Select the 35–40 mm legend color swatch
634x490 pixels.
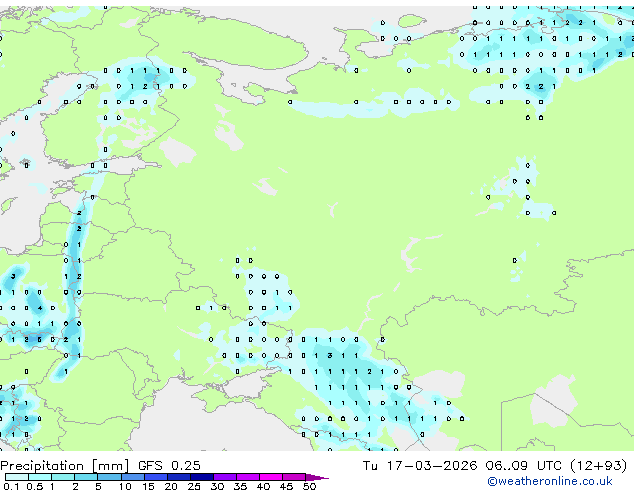coord(248,477)
